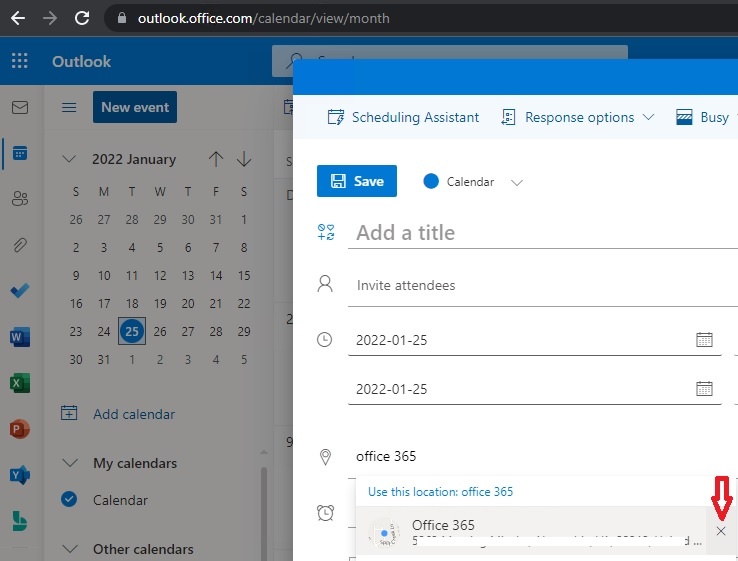
Task: Select January 25 in the mini calendar
Action: (132, 331)
